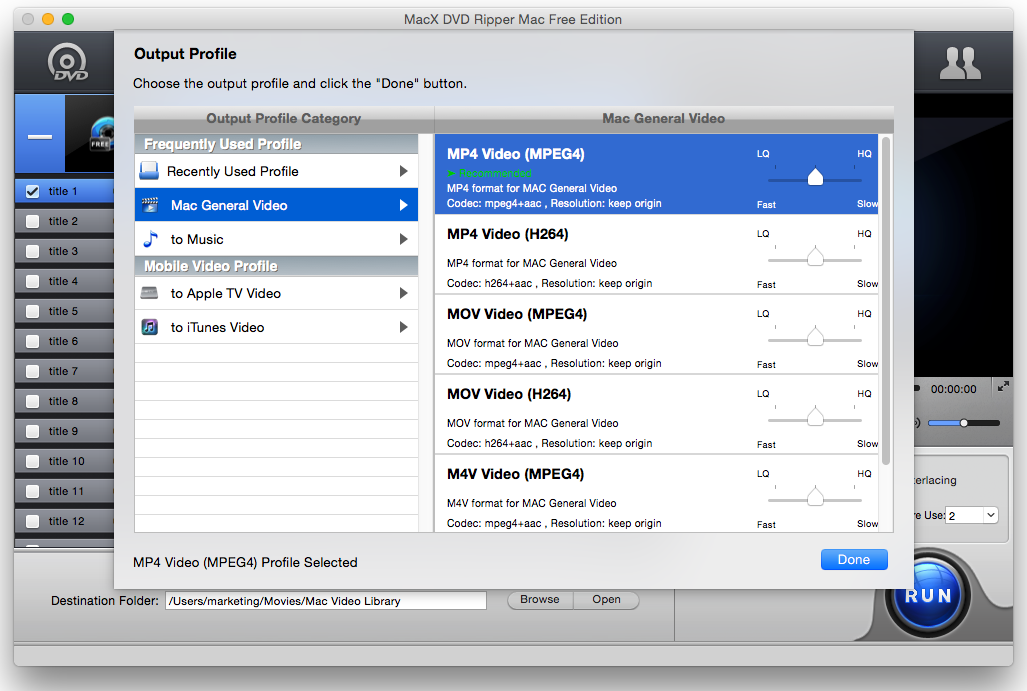Click the Browse button
1027x691 pixels.
(540, 600)
